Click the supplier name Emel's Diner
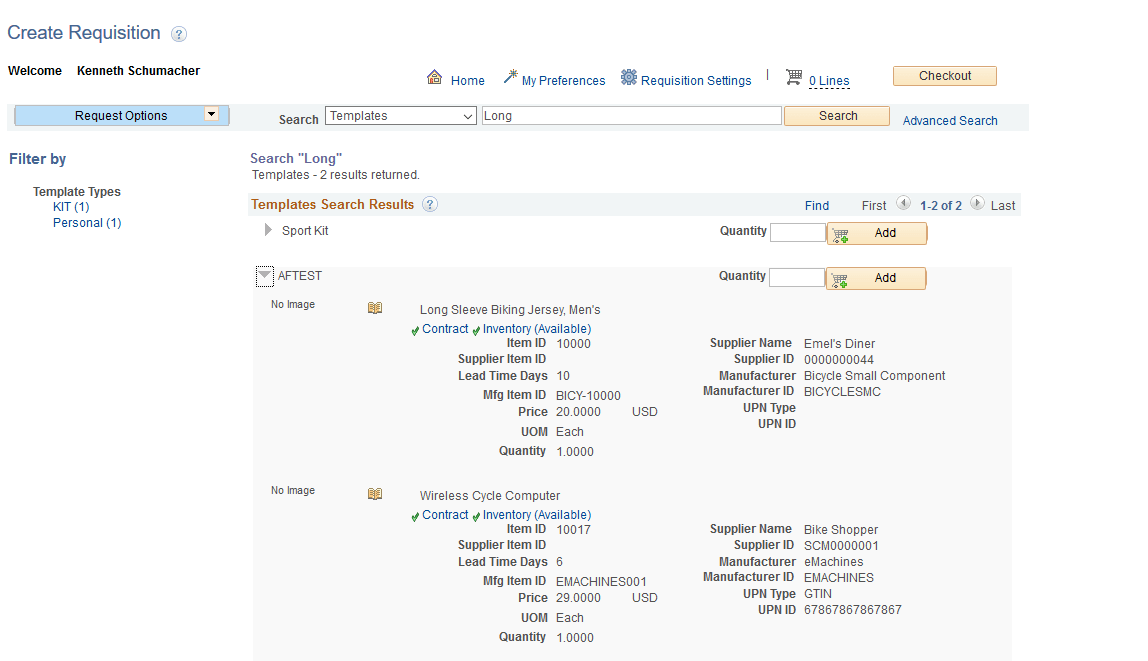1148x661 pixels. [x=839, y=343]
